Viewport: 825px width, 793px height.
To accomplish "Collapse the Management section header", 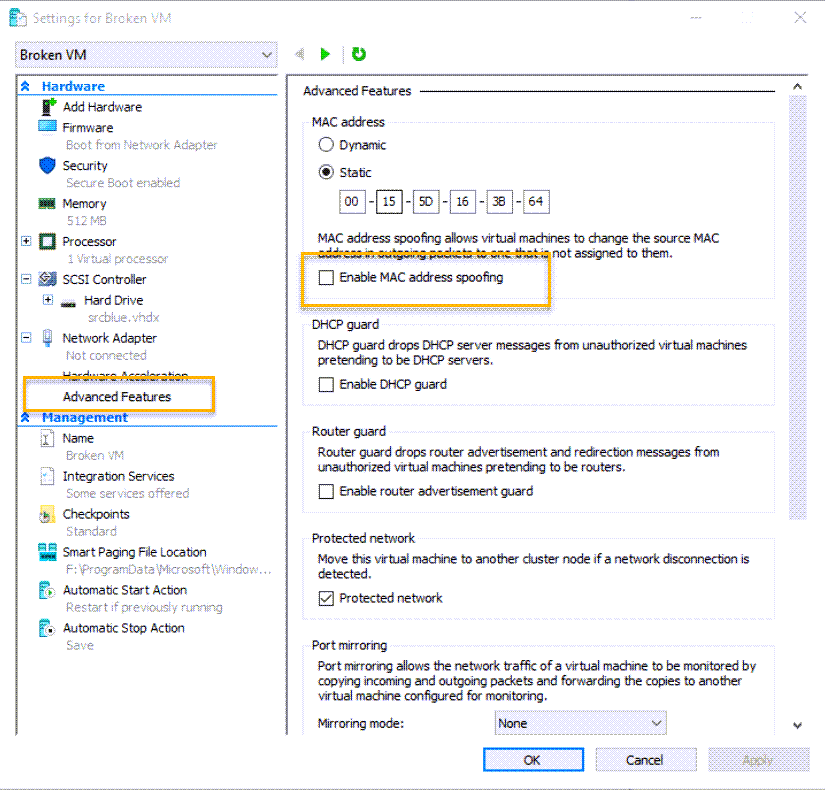I will [x=26, y=417].
